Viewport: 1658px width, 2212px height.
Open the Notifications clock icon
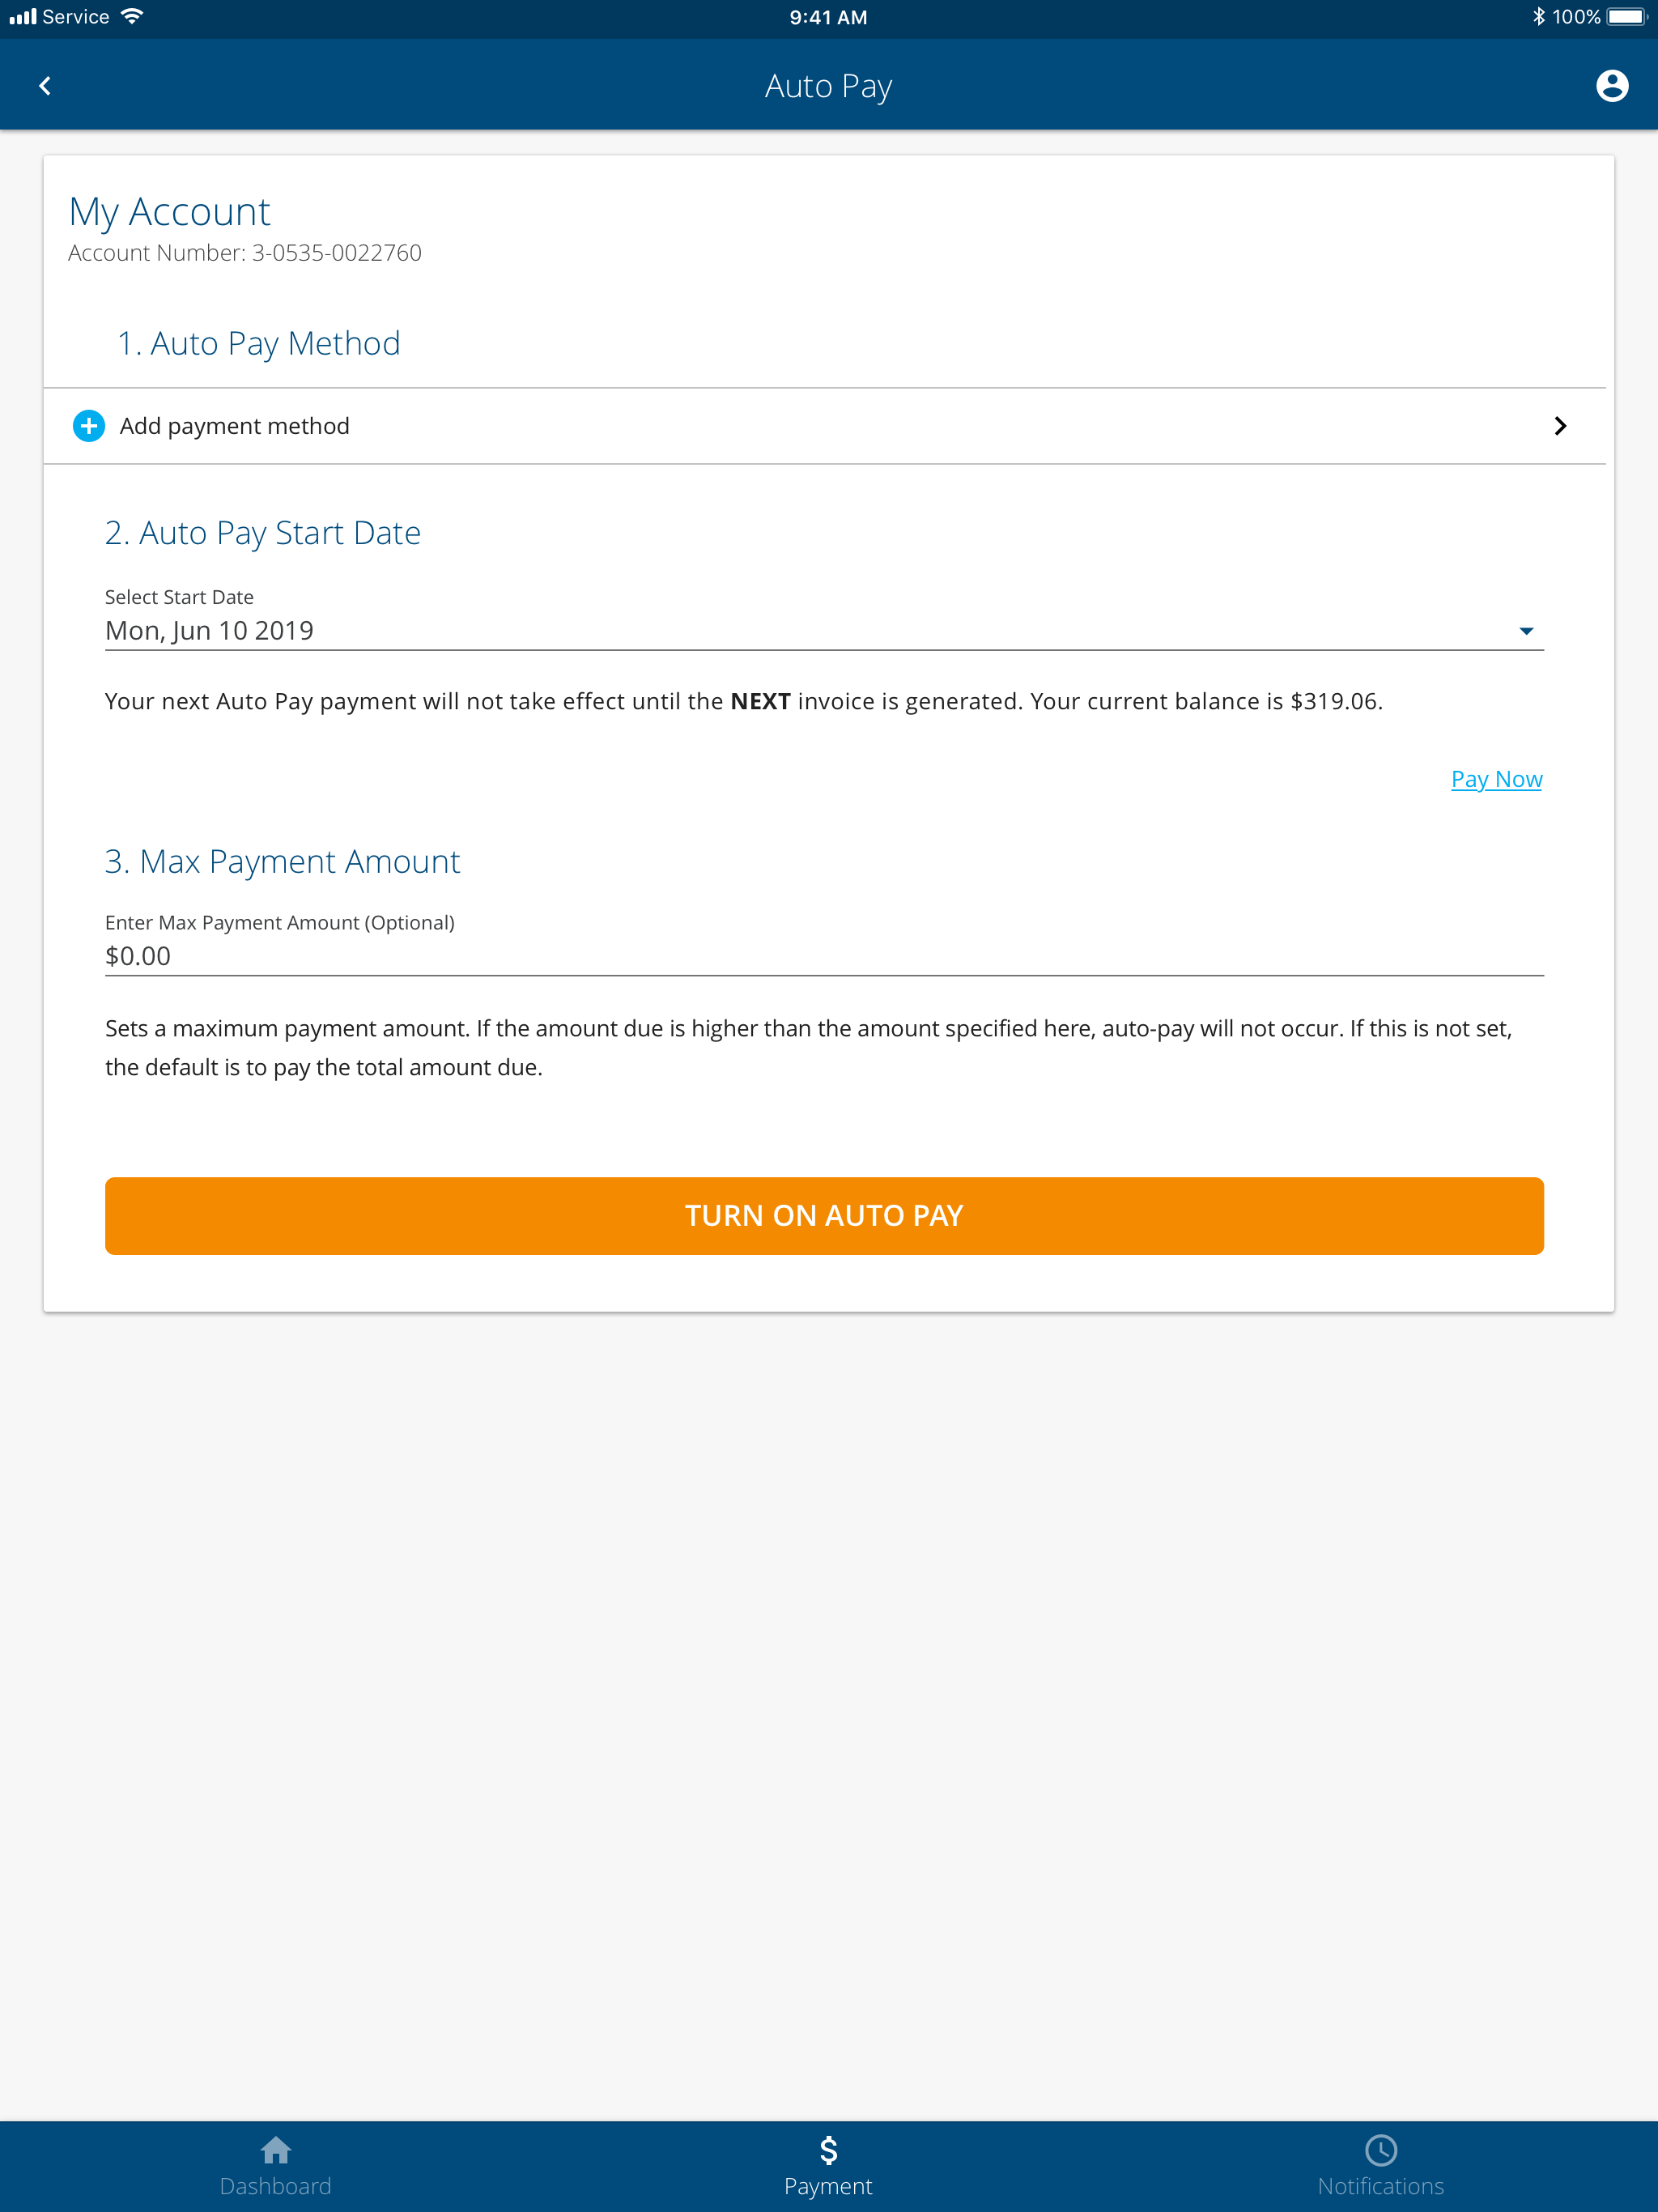(1380, 2149)
